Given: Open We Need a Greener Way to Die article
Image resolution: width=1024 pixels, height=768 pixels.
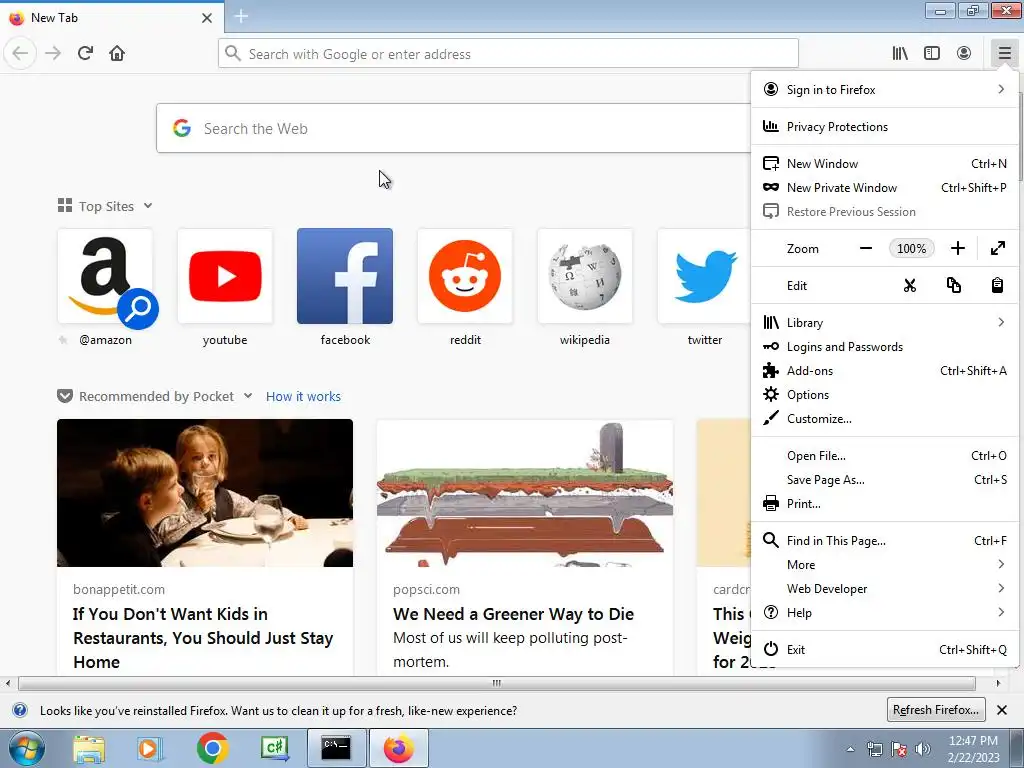Looking at the screenshot, I should tap(525, 547).
